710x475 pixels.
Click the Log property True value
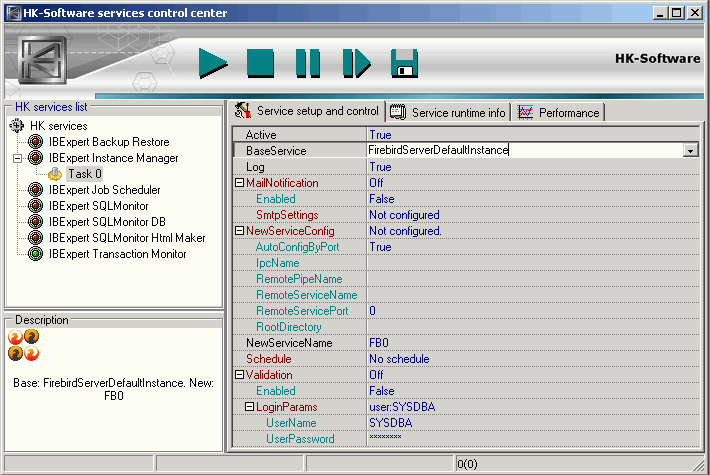[380, 167]
